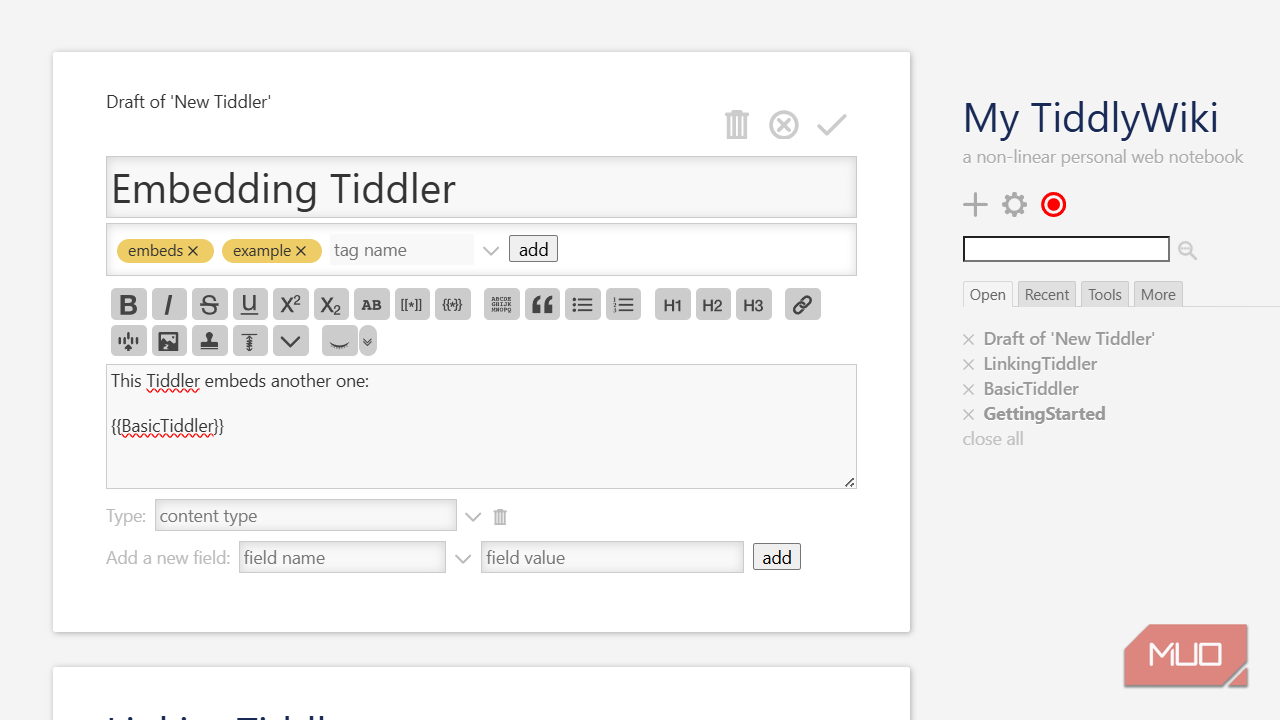
Task: Apply Heading 2 with H2 button
Action: (x=713, y=305)
